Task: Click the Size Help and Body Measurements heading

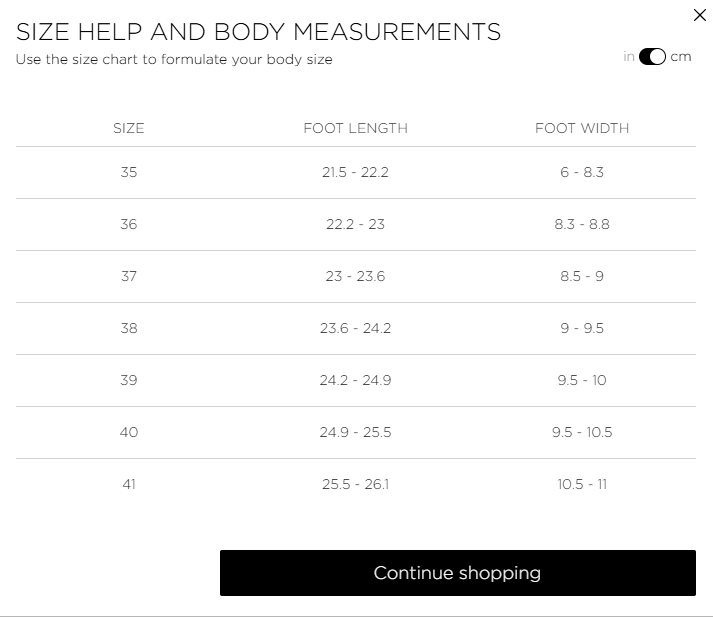Action: 258,32
